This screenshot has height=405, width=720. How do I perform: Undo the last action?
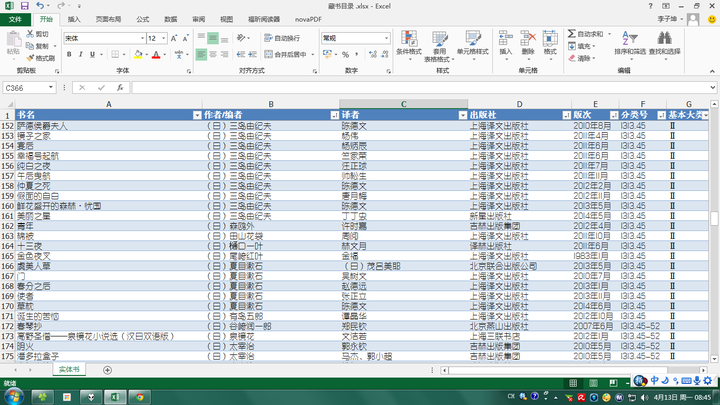pos(40,6)
